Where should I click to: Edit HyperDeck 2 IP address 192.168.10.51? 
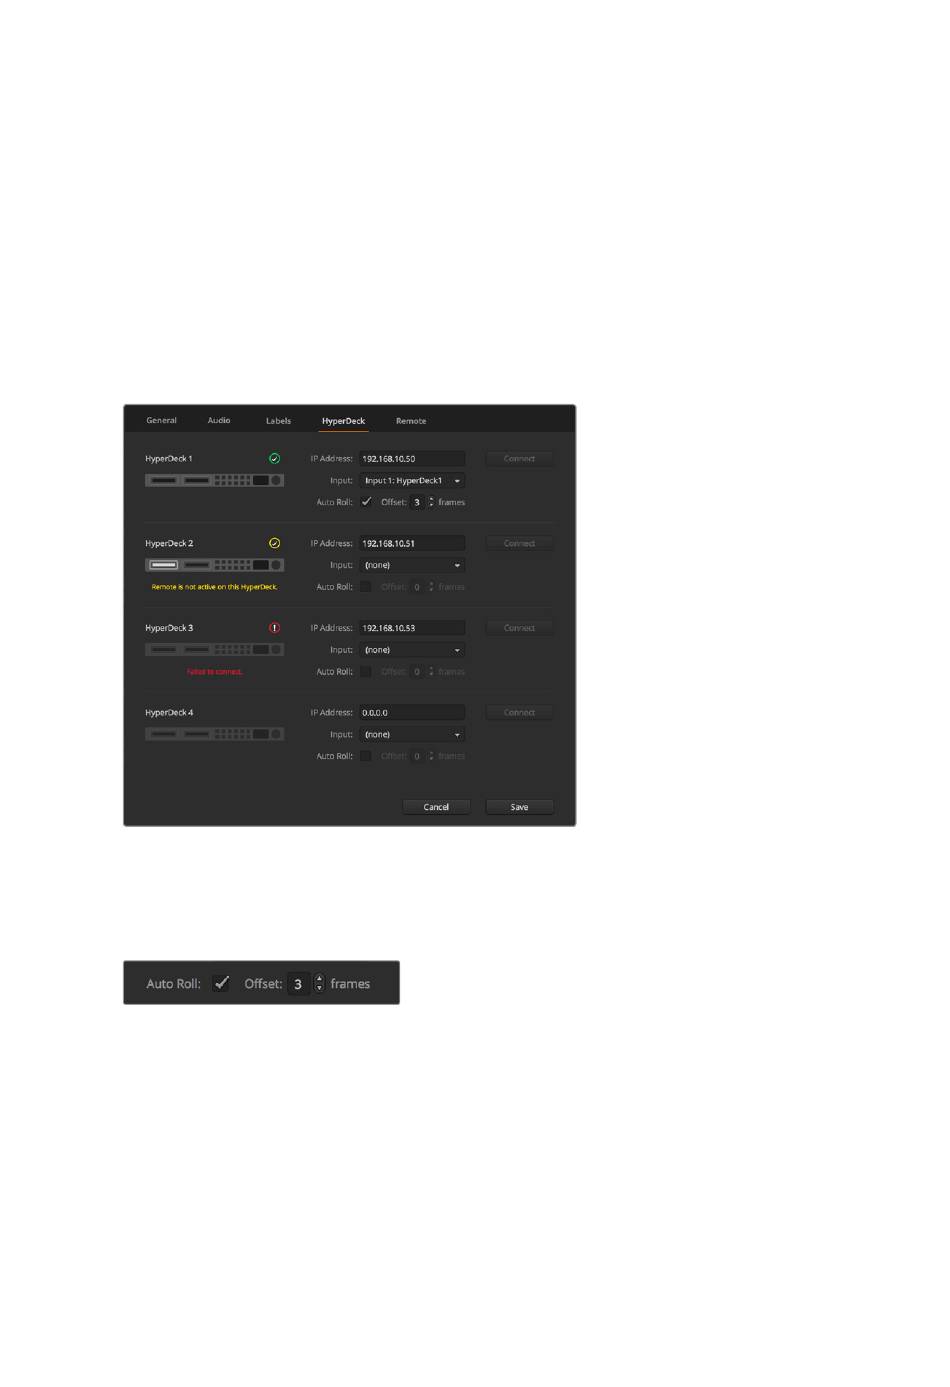(x=412, y=544)
